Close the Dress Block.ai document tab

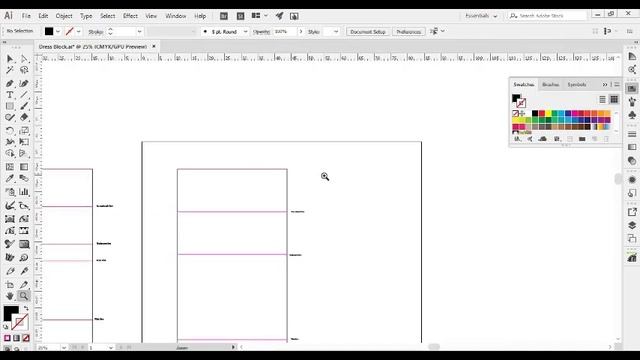[x=154, y=47]
